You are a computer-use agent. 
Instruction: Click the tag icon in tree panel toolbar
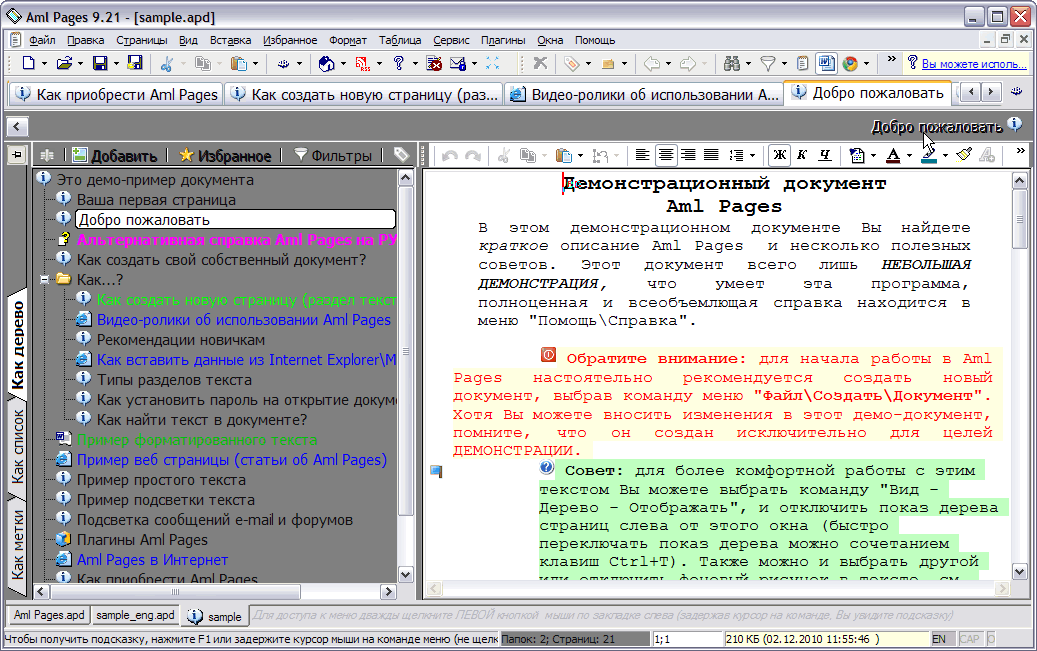tap(401, 155)
